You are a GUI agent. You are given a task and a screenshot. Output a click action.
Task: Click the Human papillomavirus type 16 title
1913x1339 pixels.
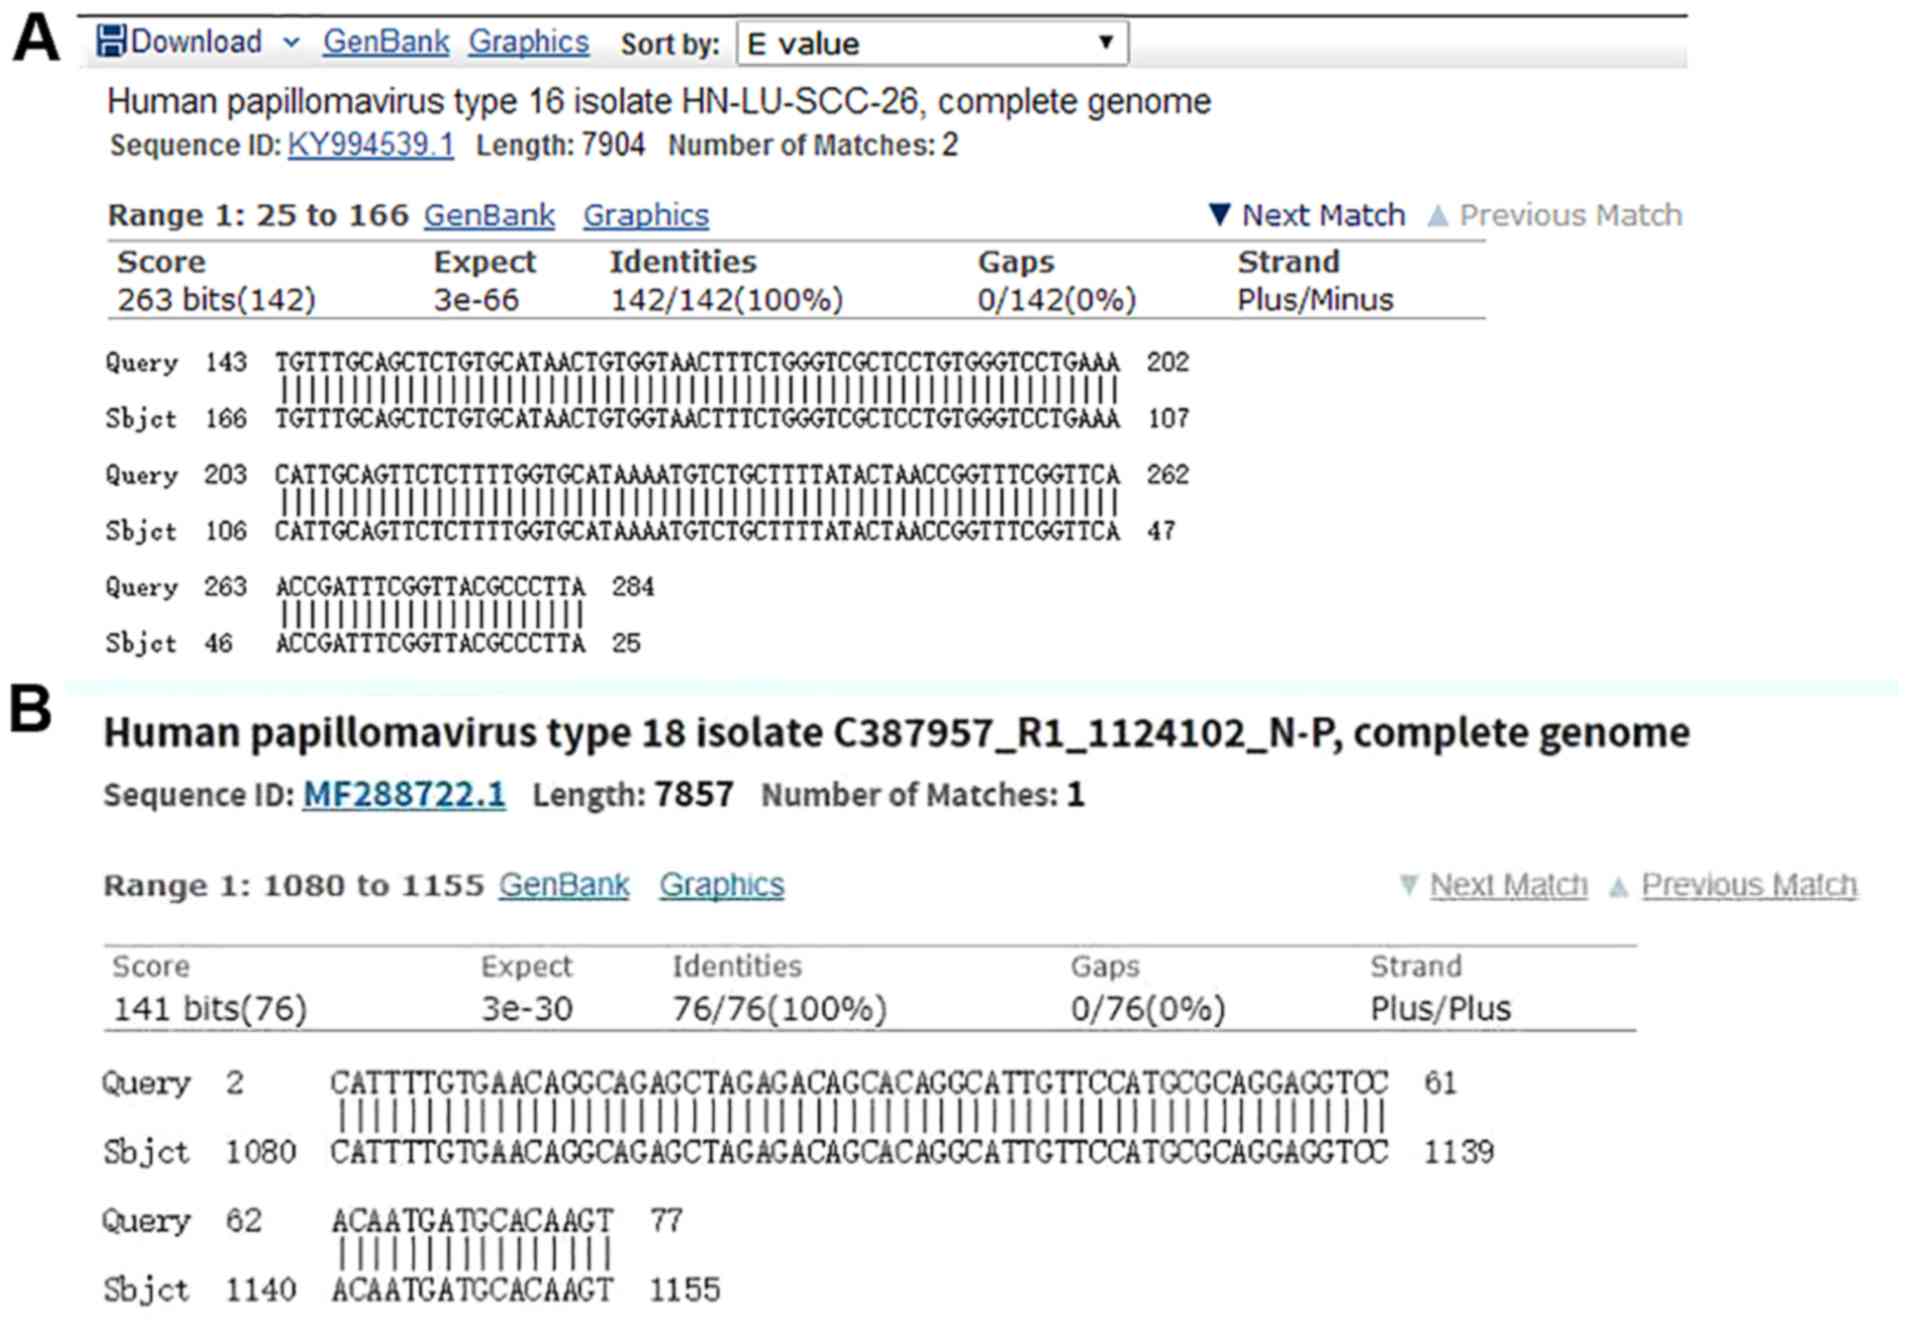point(658,102)
